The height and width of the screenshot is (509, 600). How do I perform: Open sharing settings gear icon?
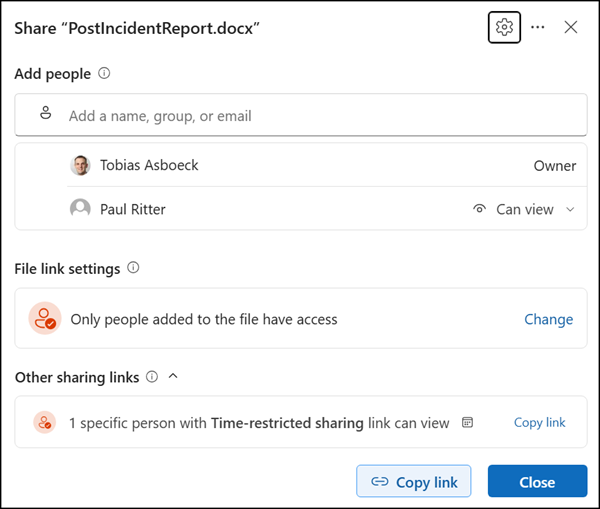click(x=504, y=27)
